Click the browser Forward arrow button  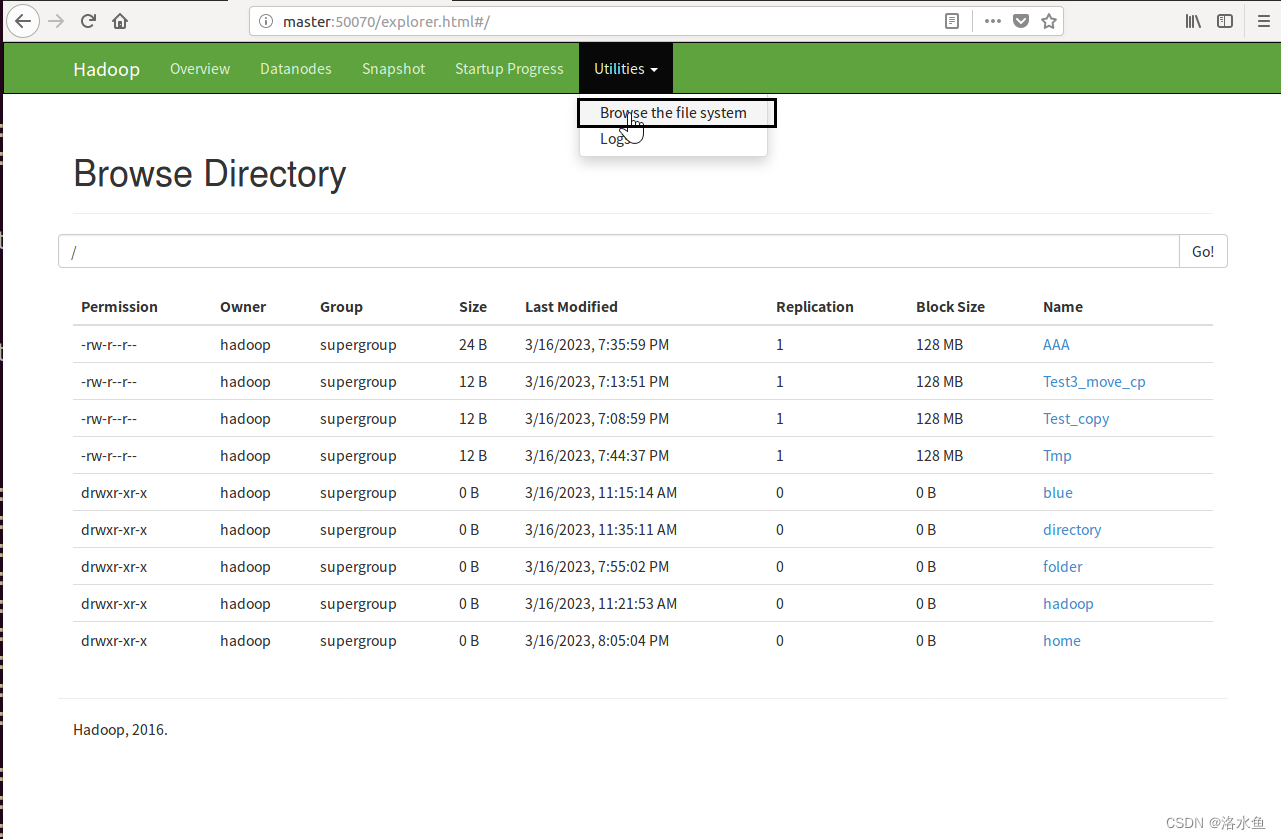[x=56, y=21]
